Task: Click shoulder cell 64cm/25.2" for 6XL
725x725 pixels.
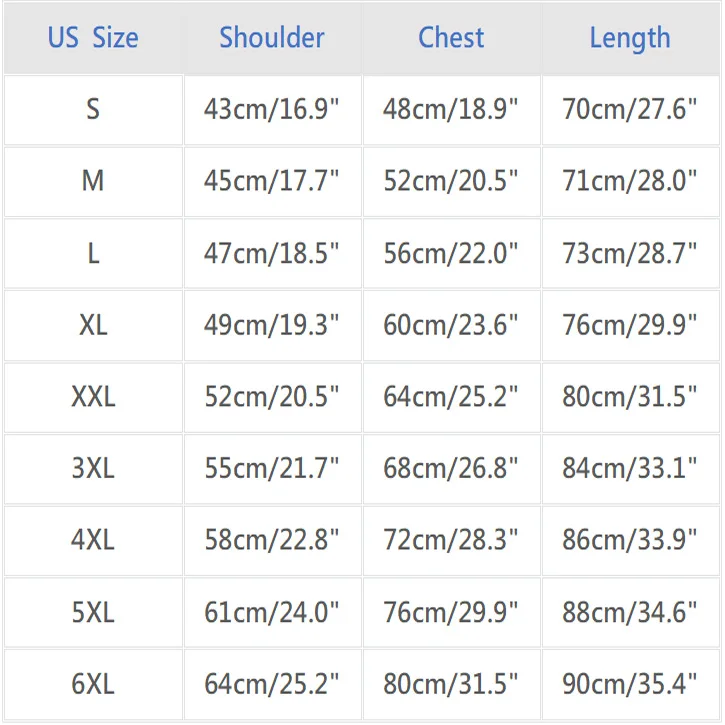Action: (272, 684)
